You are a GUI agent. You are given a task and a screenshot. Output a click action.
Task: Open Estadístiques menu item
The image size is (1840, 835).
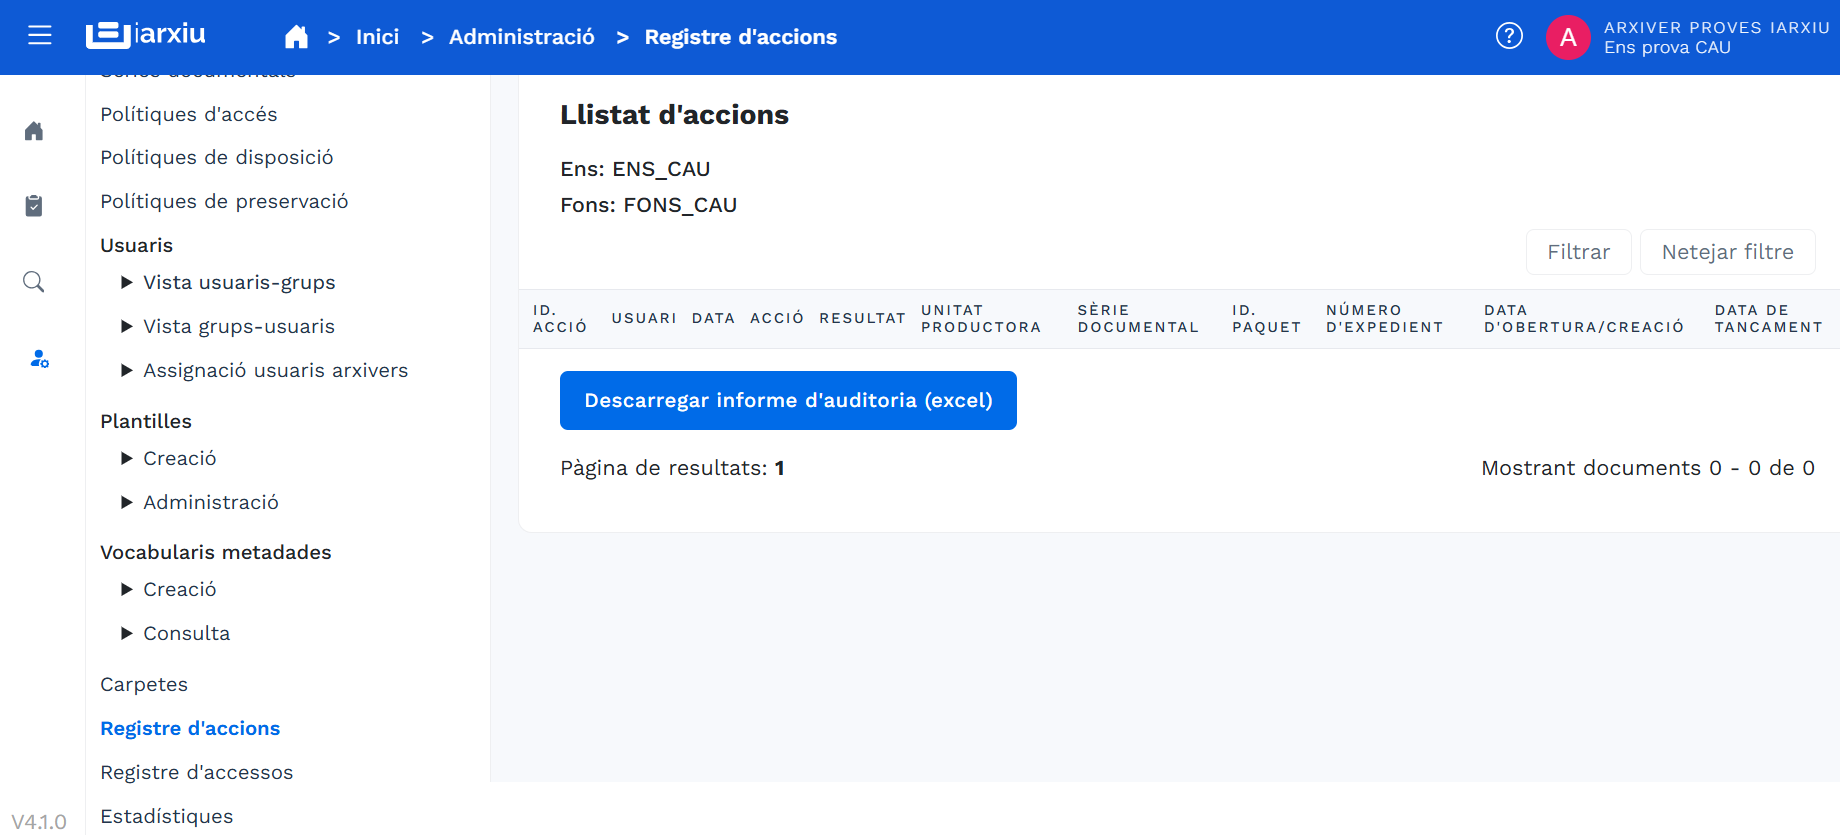[166, 816]
